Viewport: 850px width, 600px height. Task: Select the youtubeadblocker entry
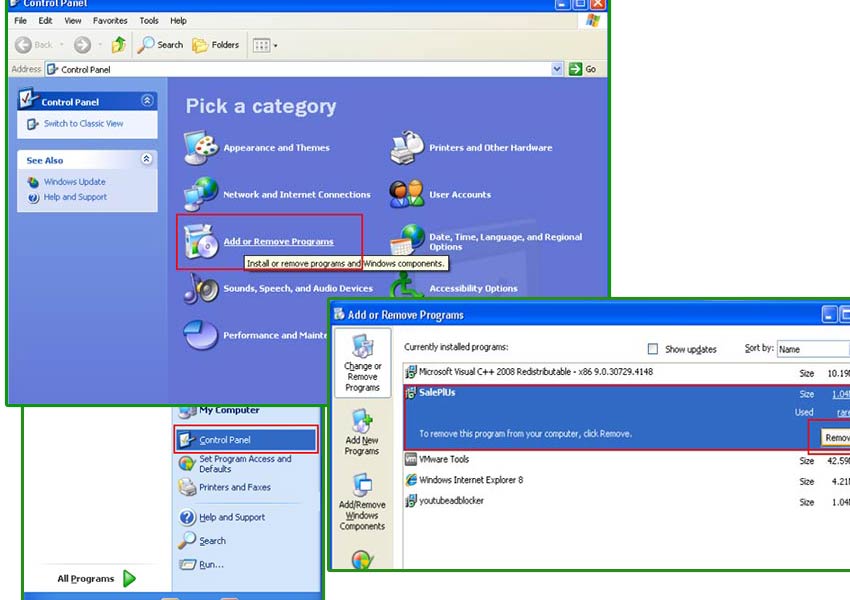627,501
